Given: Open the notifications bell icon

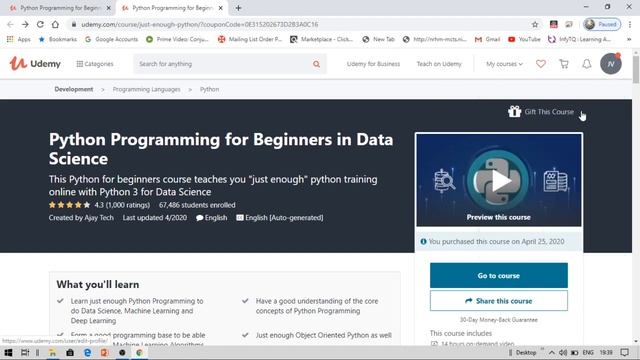Looking at the screenshot, I should pyautogui.click(x=587, y=64).
